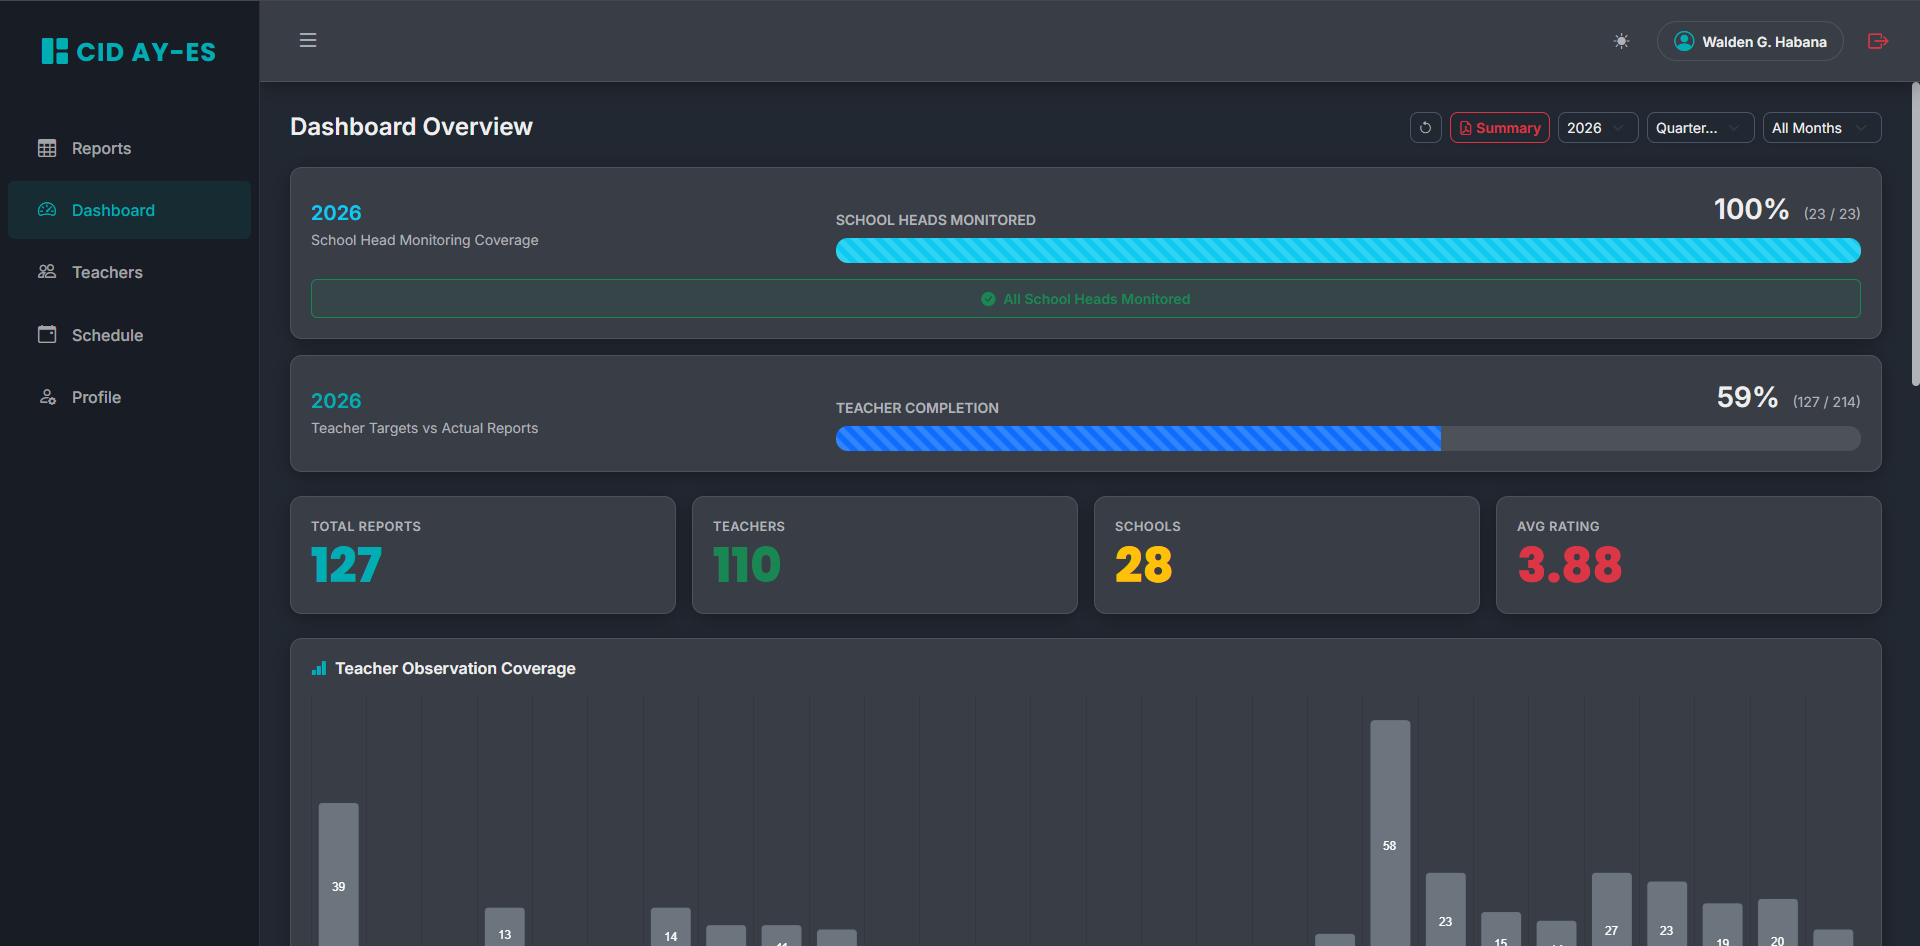Click the green check icon in banner
The width and height of the screenshot is (1920, 946).
(x=988, y=299)
